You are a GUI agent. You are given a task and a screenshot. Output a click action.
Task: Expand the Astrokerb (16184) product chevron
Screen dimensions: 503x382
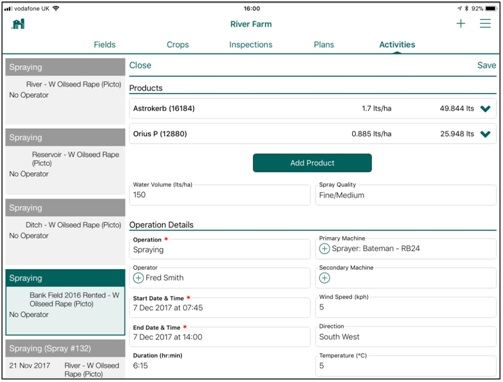tap(485, 109)
